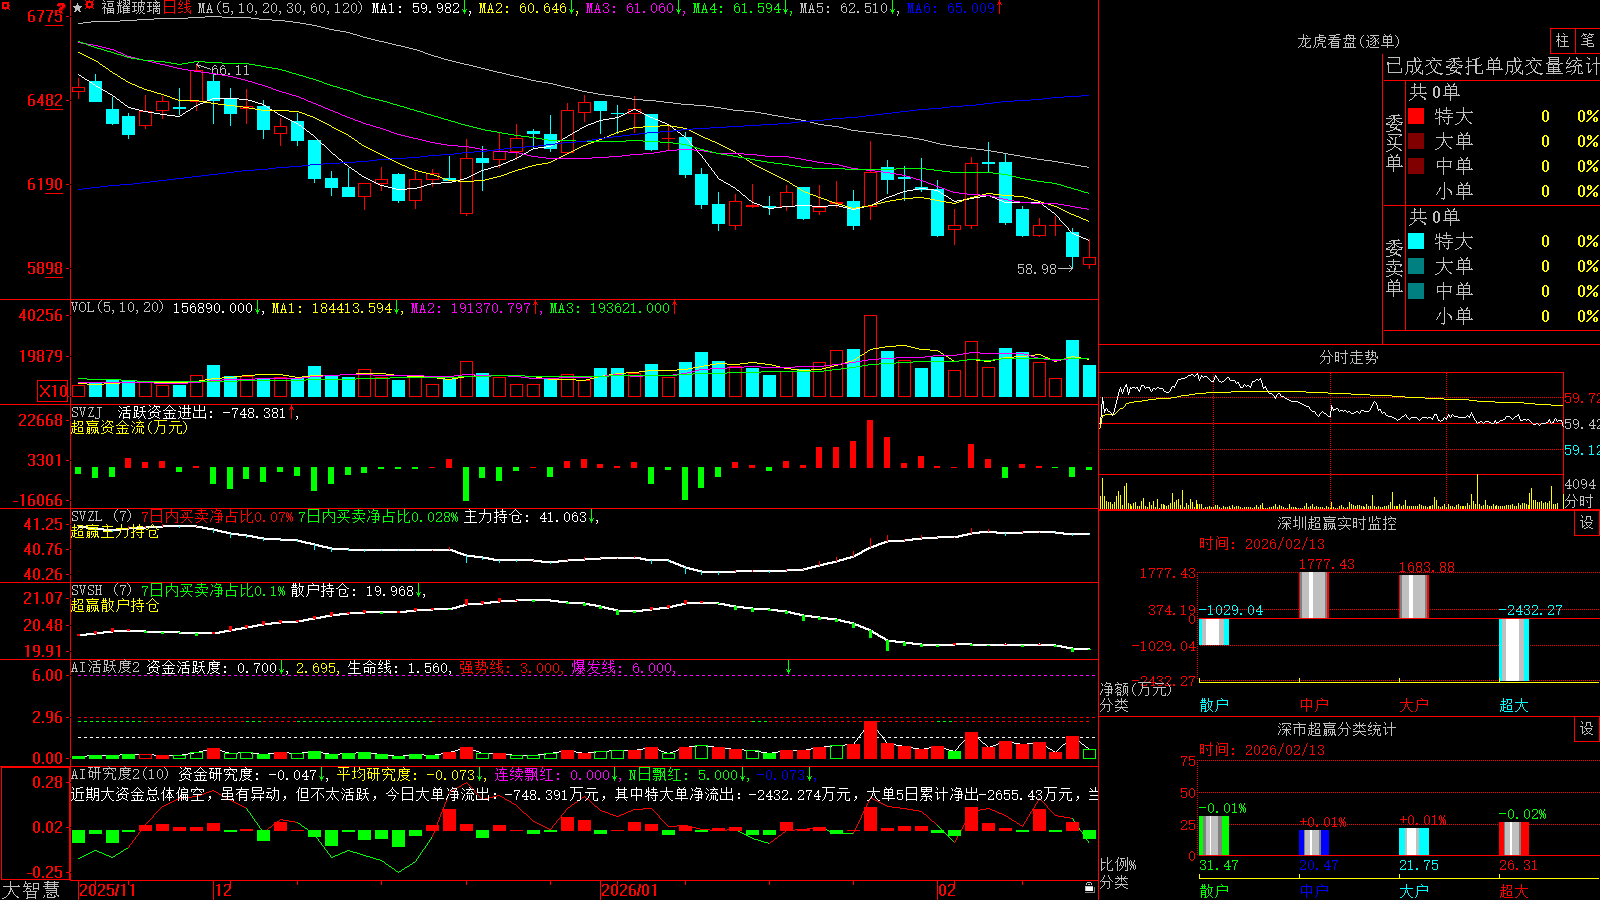Click AI活跃度2 indicator label
This screenshot has height=900, width=1600.
tap(106, 667)
